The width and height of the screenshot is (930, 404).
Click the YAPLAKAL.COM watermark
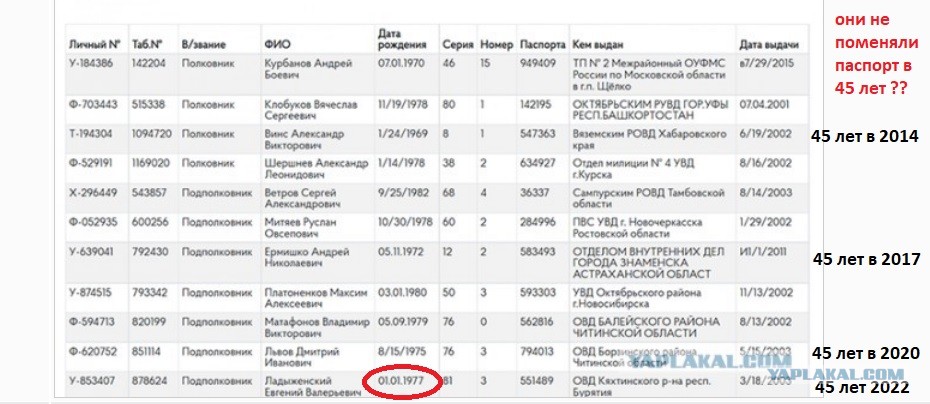coord(836,373)
